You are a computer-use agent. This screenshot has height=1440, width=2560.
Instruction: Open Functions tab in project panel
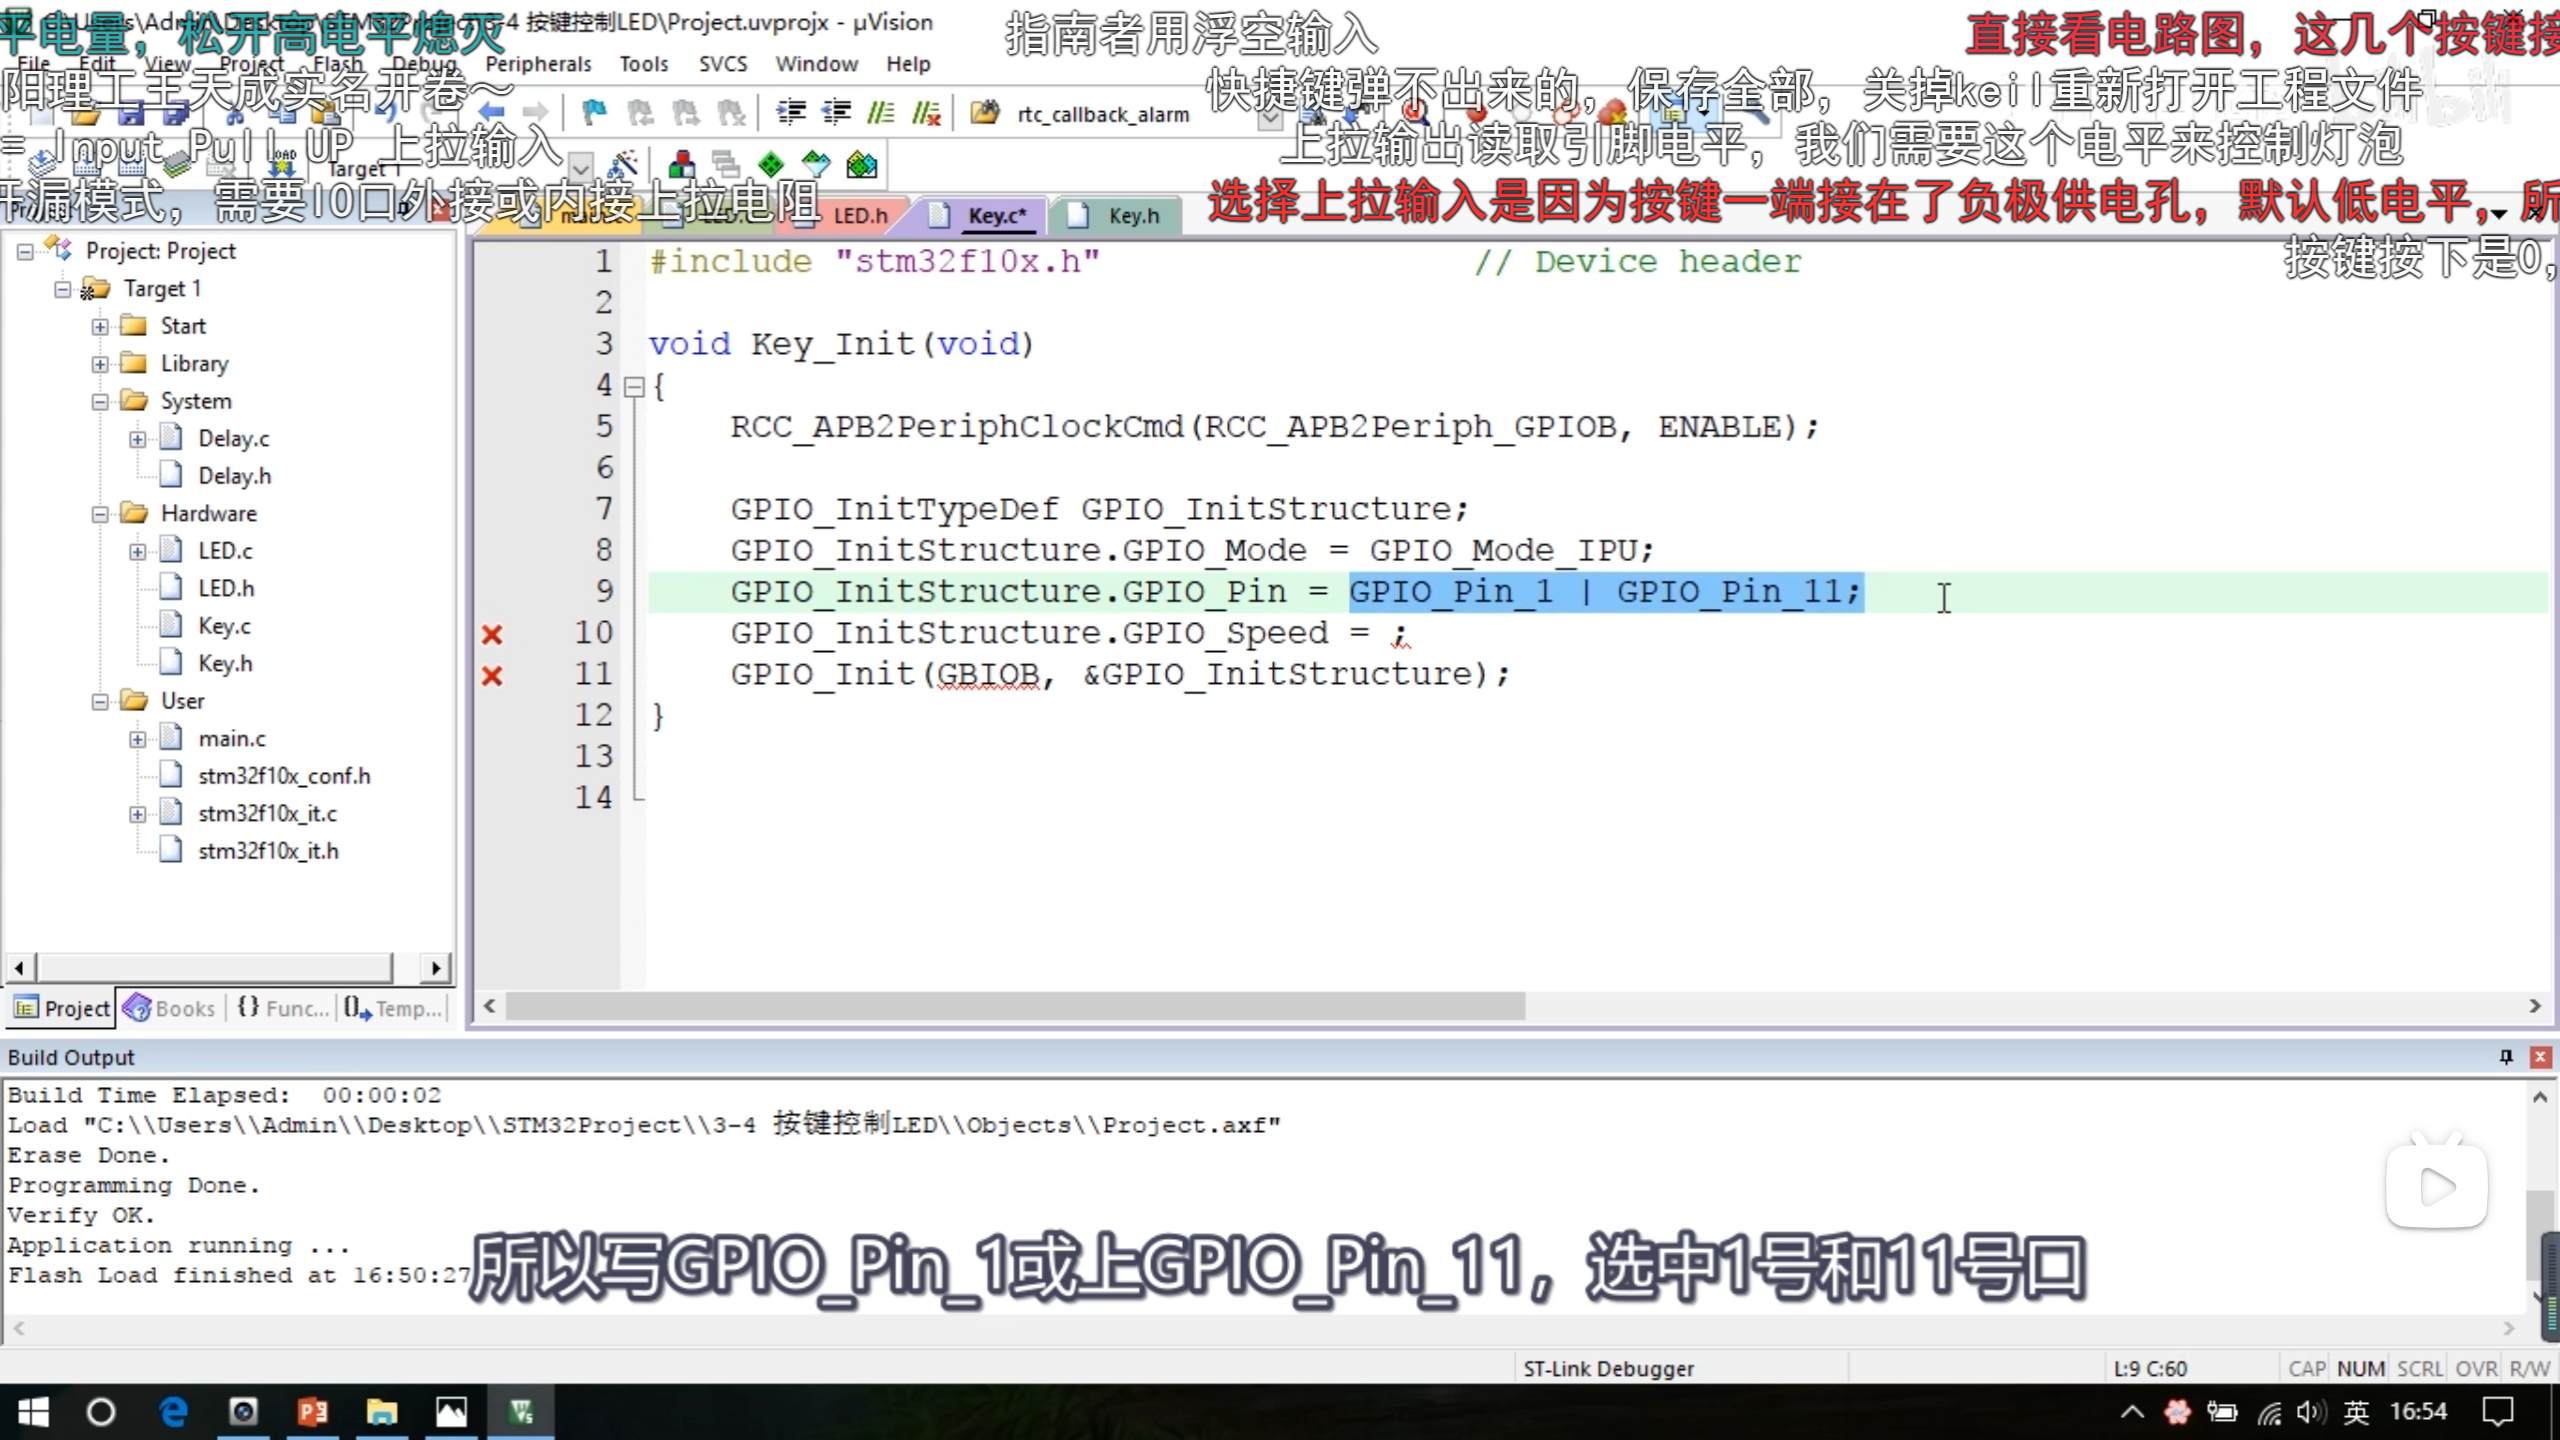coord(284,1008)
